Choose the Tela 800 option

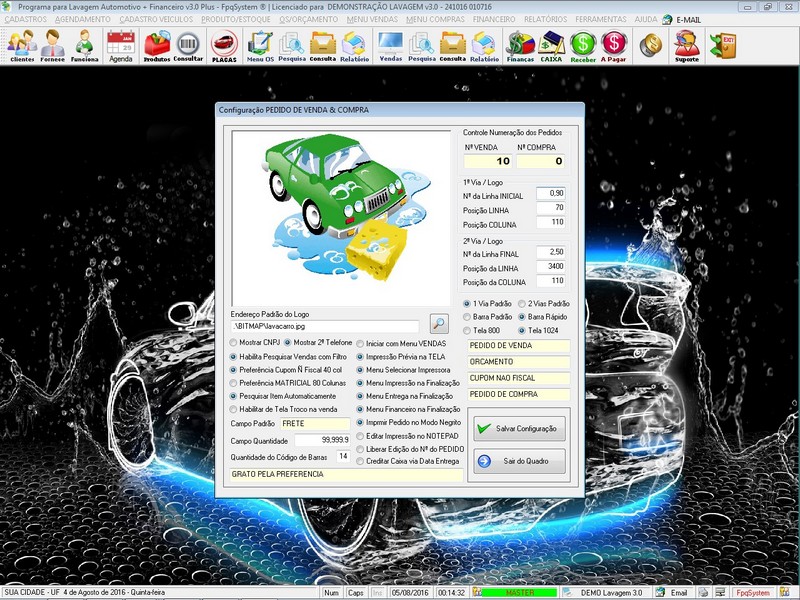467,329
